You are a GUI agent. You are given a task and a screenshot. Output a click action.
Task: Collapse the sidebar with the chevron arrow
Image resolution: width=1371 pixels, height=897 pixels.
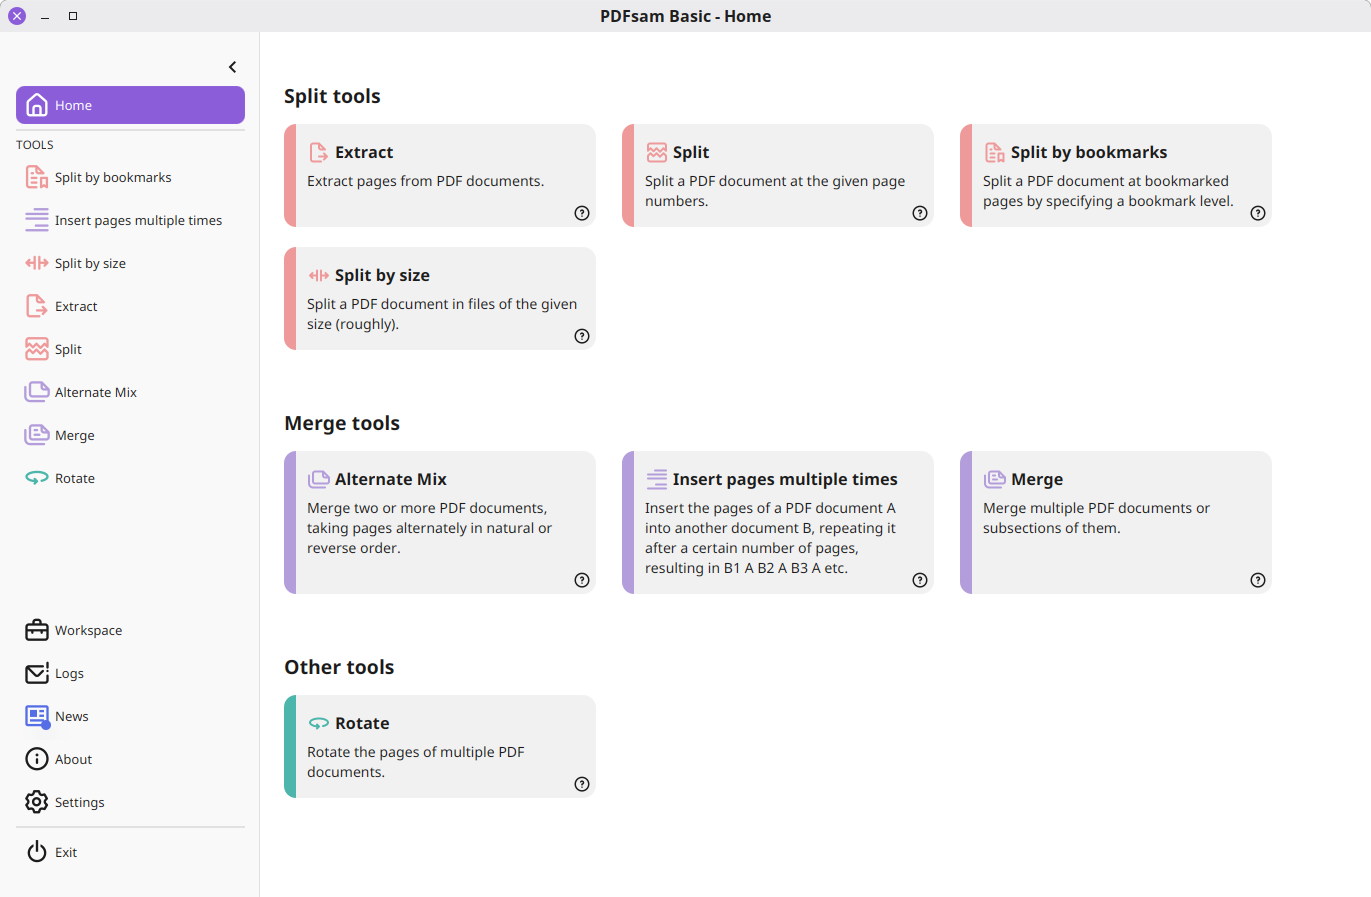tap(232, 67)
